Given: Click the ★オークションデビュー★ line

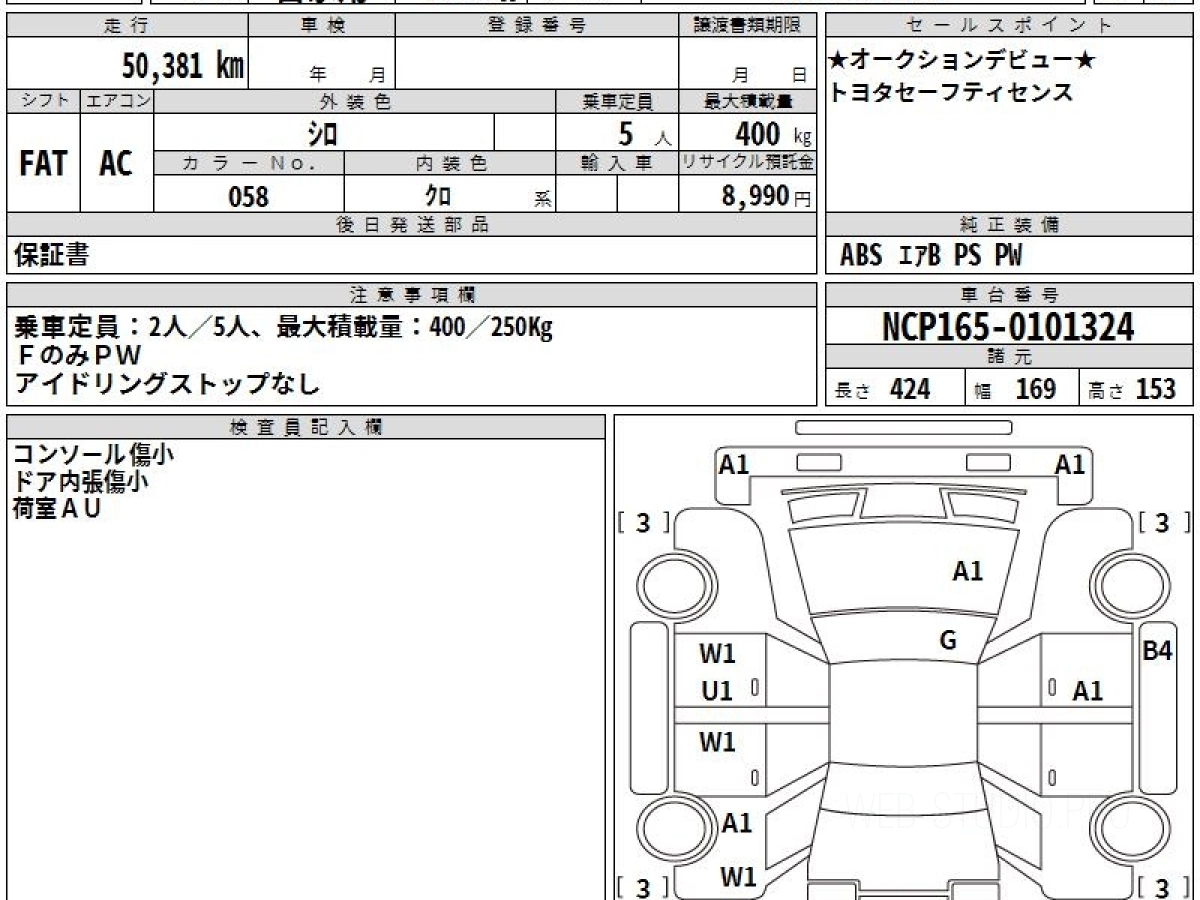Looking at the screenshot, I should (x=962, y=61).
